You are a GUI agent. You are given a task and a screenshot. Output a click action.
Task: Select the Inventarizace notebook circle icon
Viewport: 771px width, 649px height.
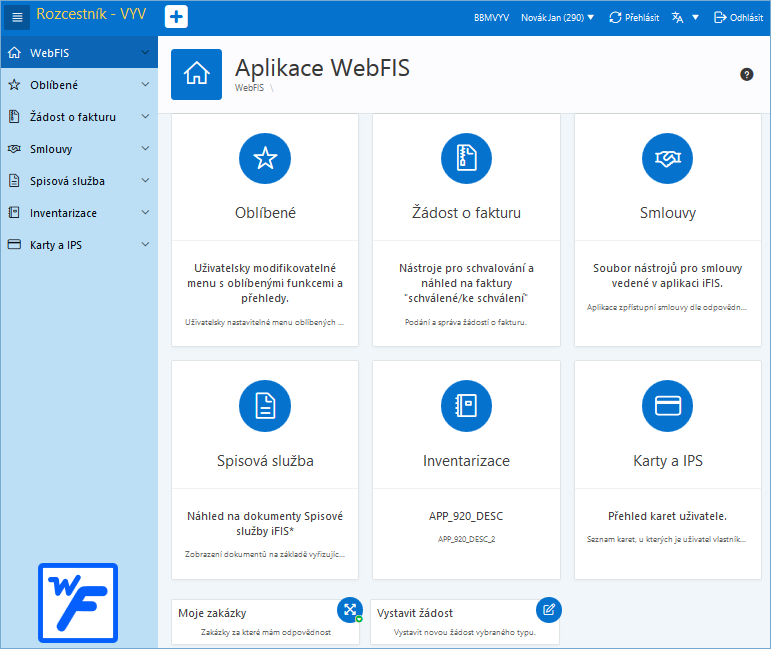click(x=466, y=406)
